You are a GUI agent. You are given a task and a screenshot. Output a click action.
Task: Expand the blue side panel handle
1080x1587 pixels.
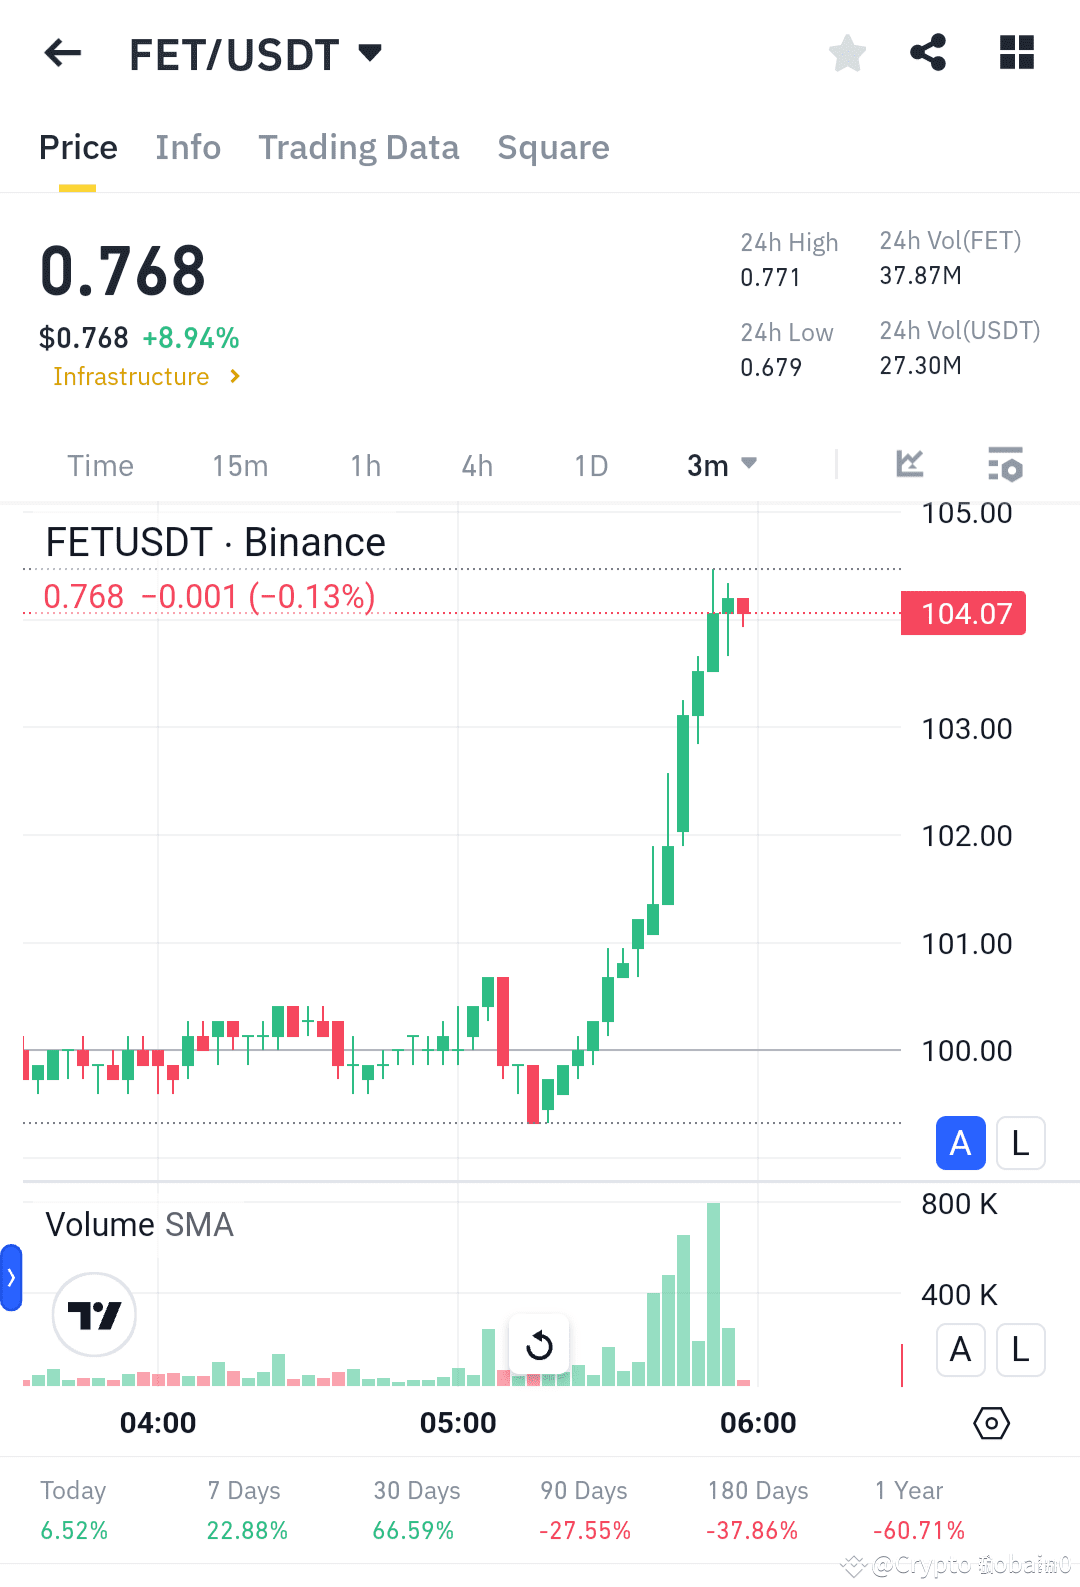[x=11, y=1277]
